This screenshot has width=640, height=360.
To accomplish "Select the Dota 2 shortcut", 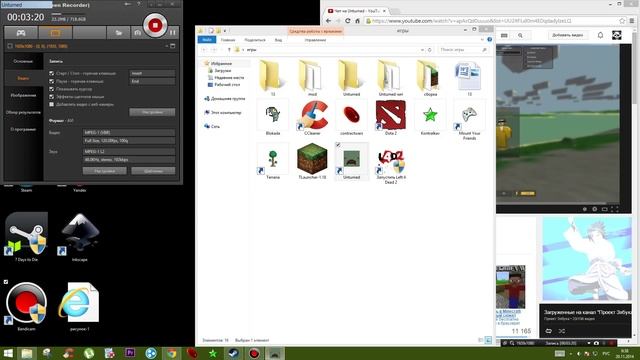I will (x=391, y=118).
